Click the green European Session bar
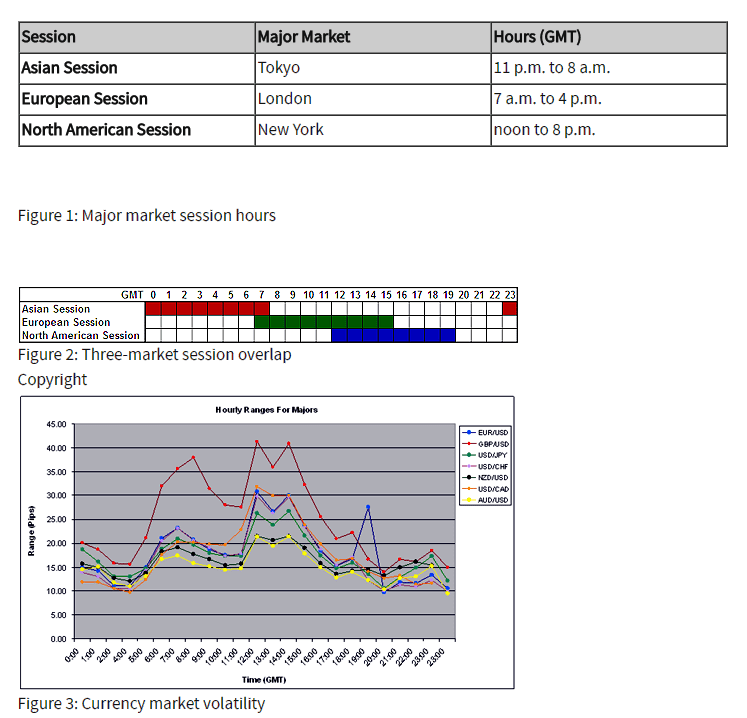 click(x=324, y=322)
